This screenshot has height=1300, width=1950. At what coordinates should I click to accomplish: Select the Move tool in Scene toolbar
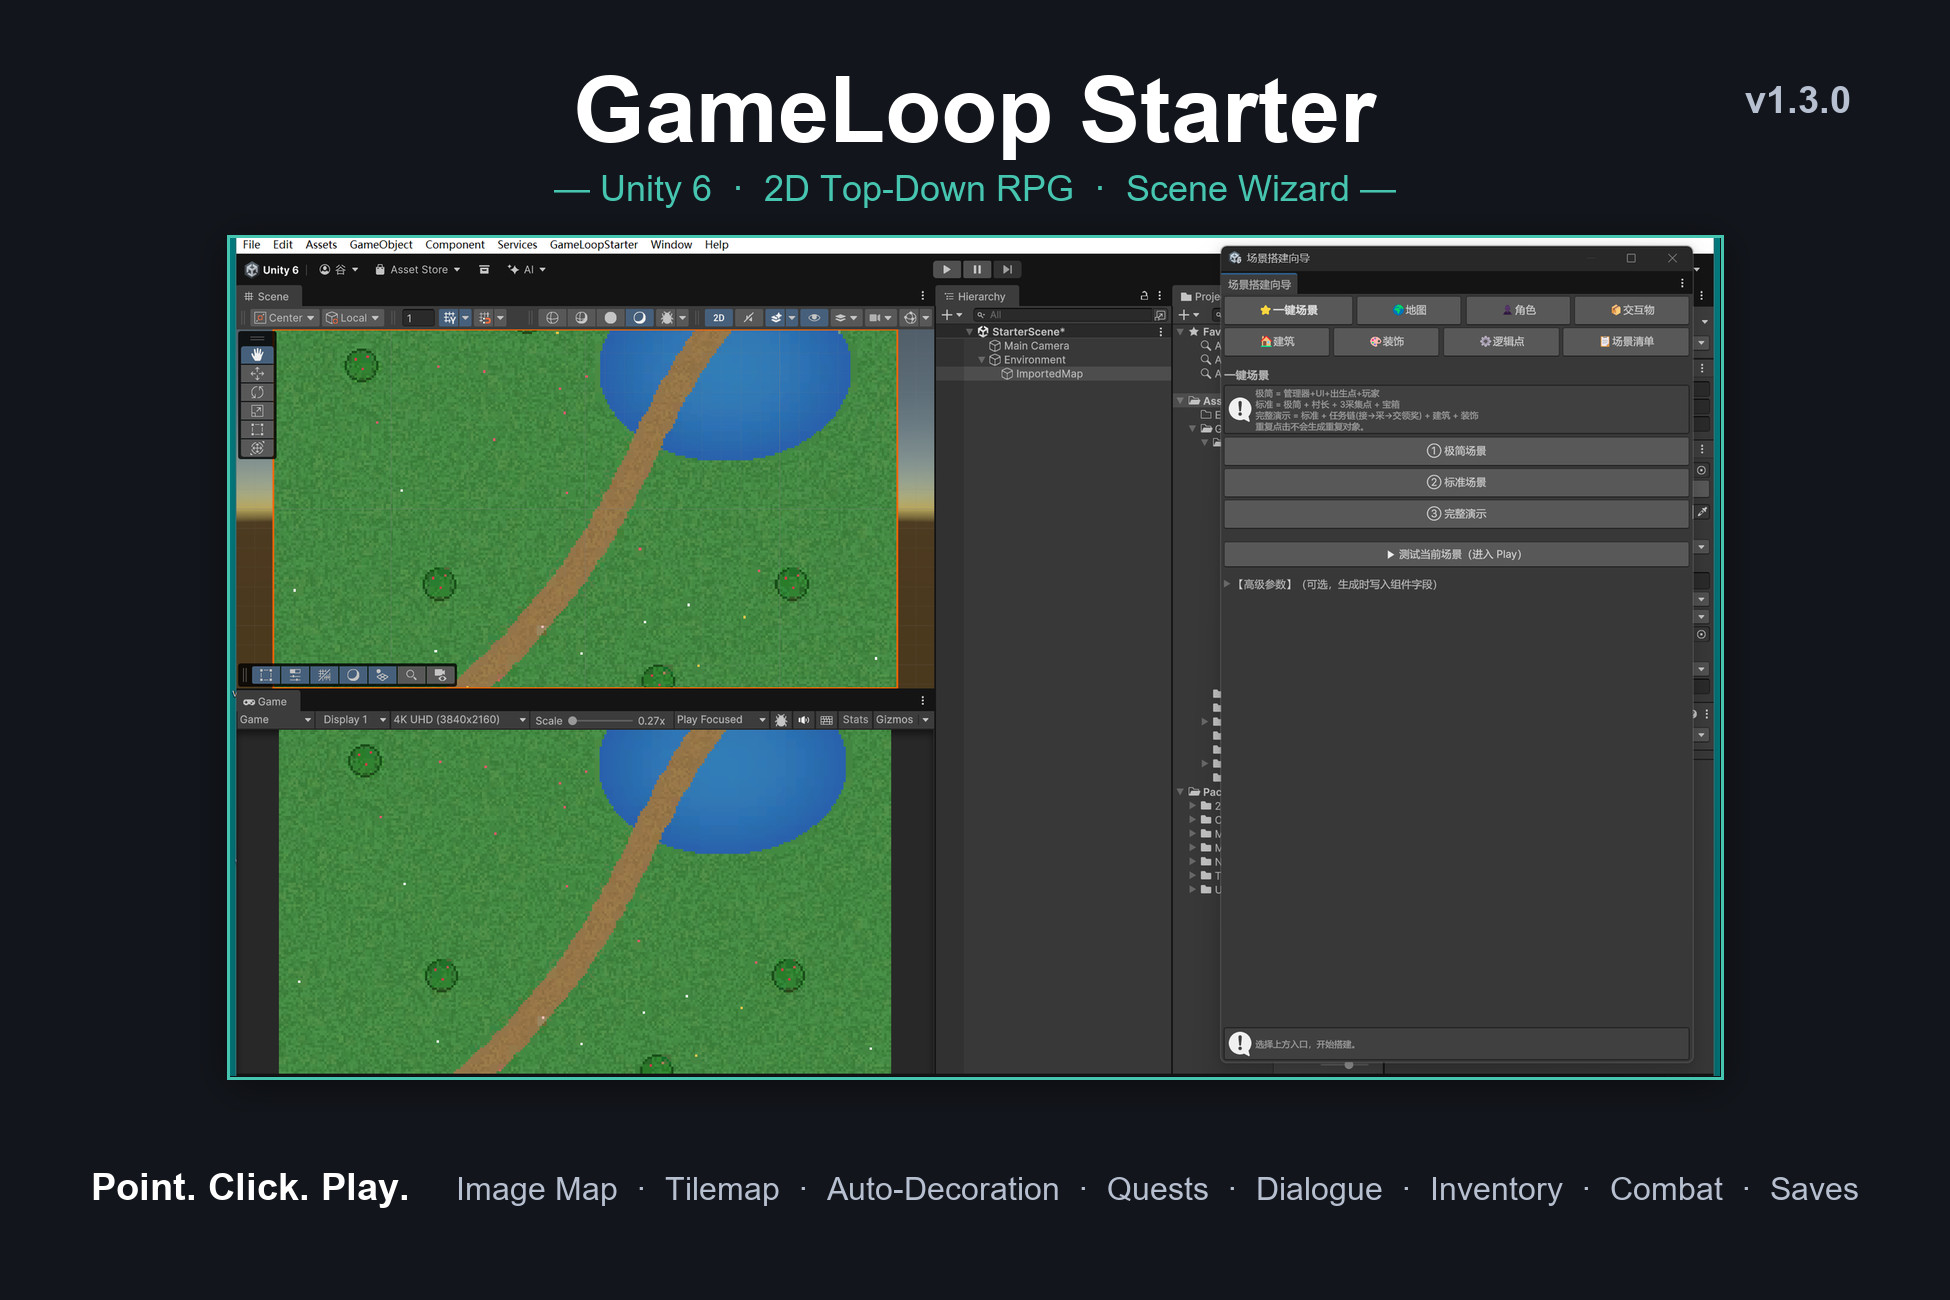click(257, 373)
